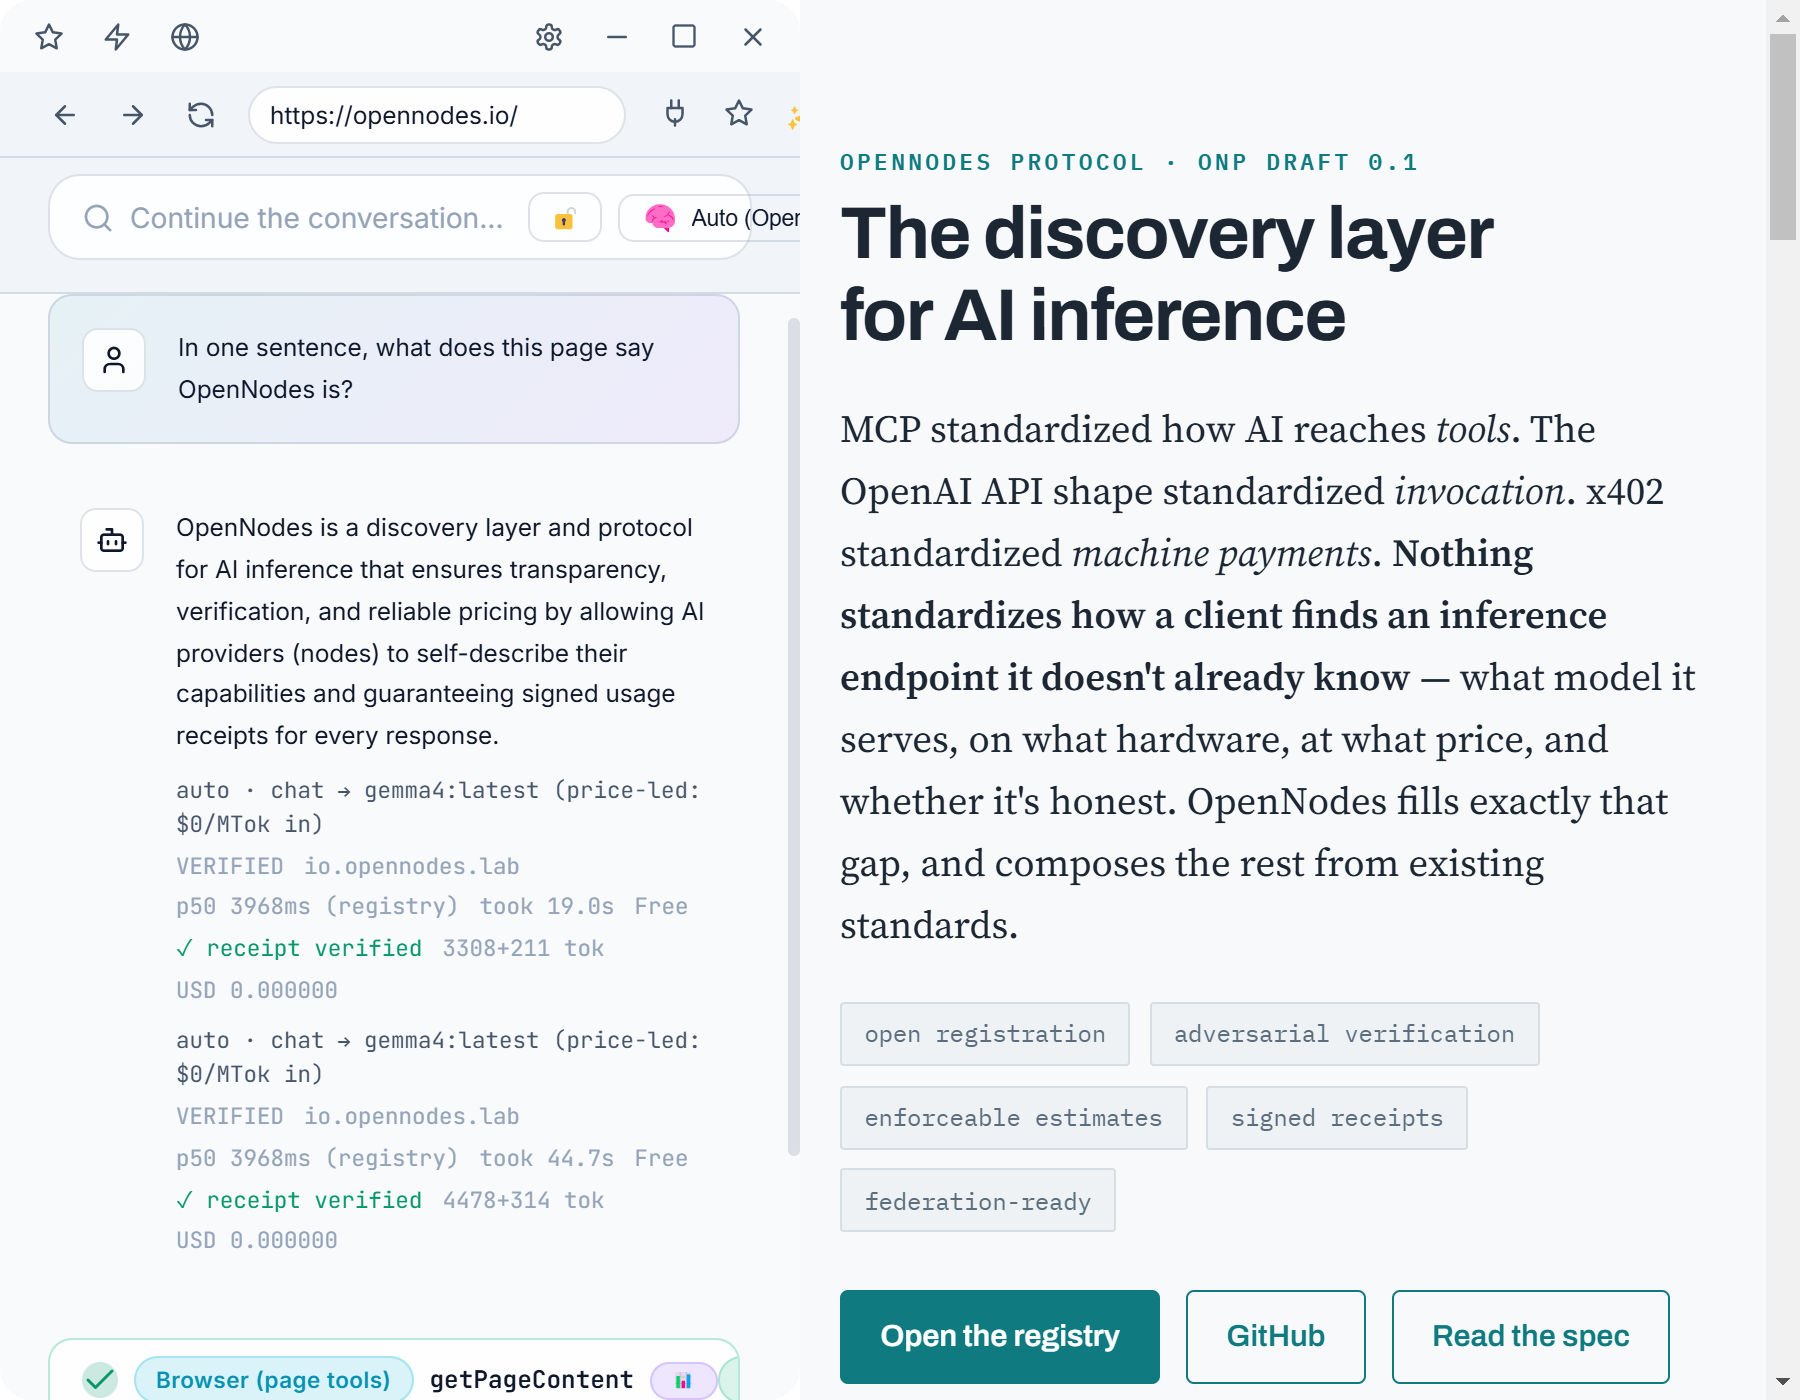Click the adversarial verification tag
1800x1400 pixels.
click(x=1344, y=1034)
